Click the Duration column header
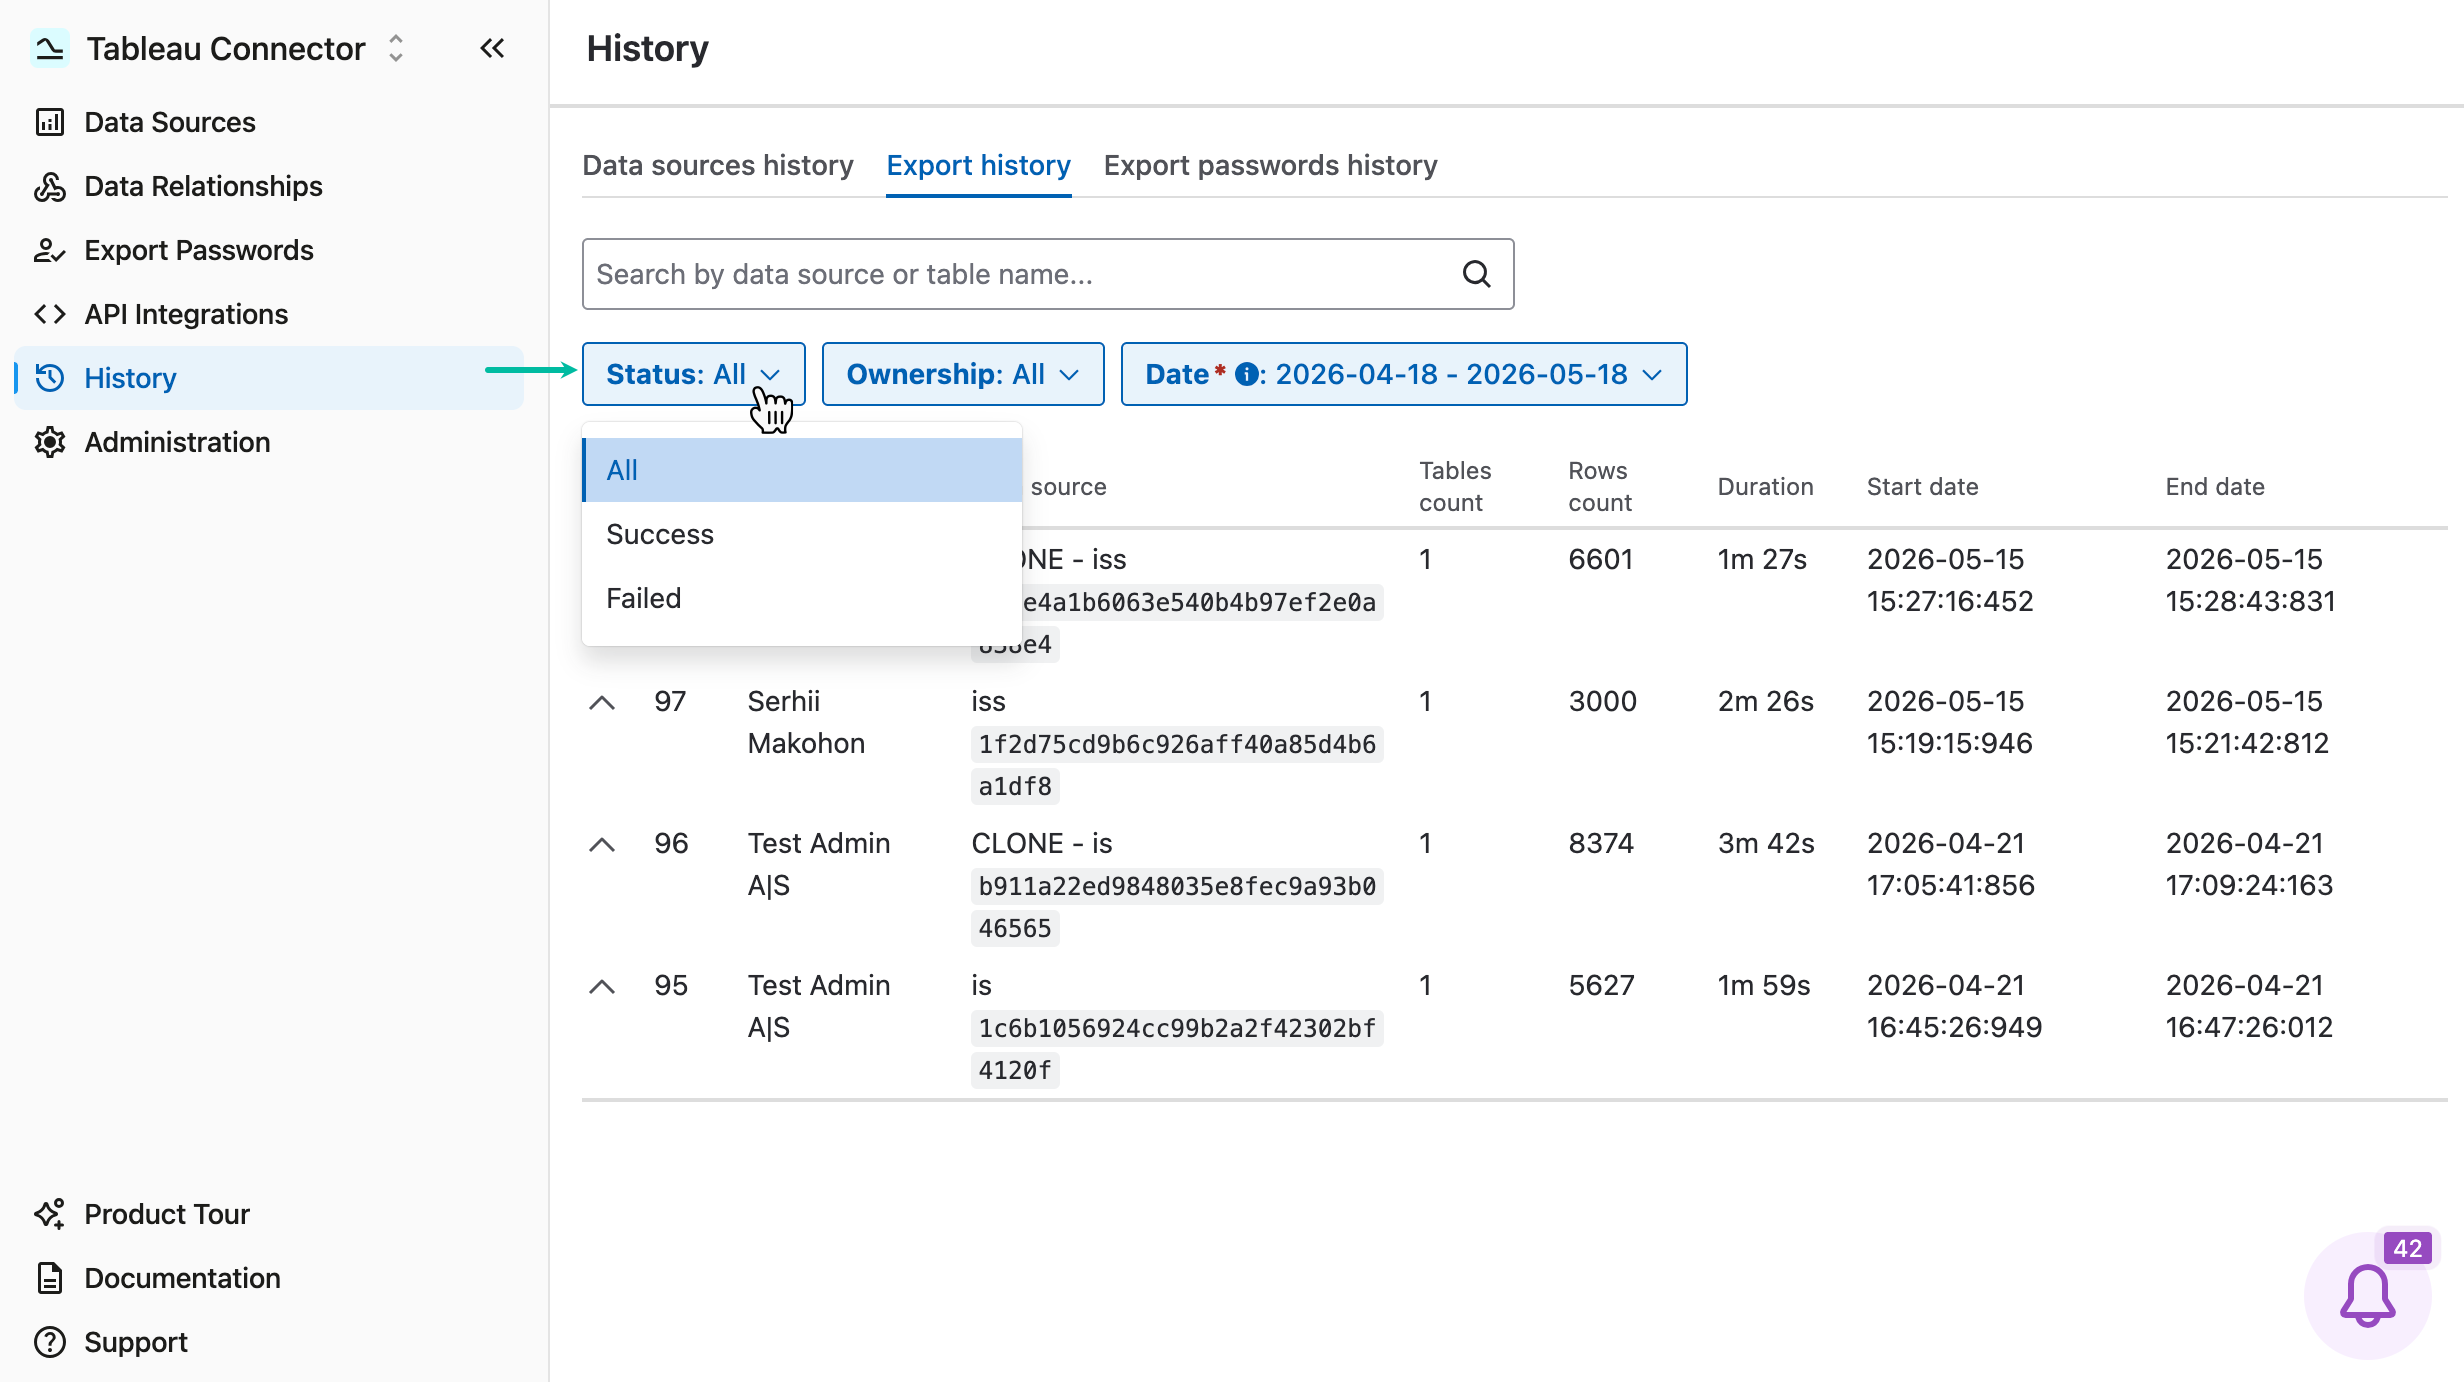Image resolution: width=2464 pixels, height=1382 pixels. 1765,487
